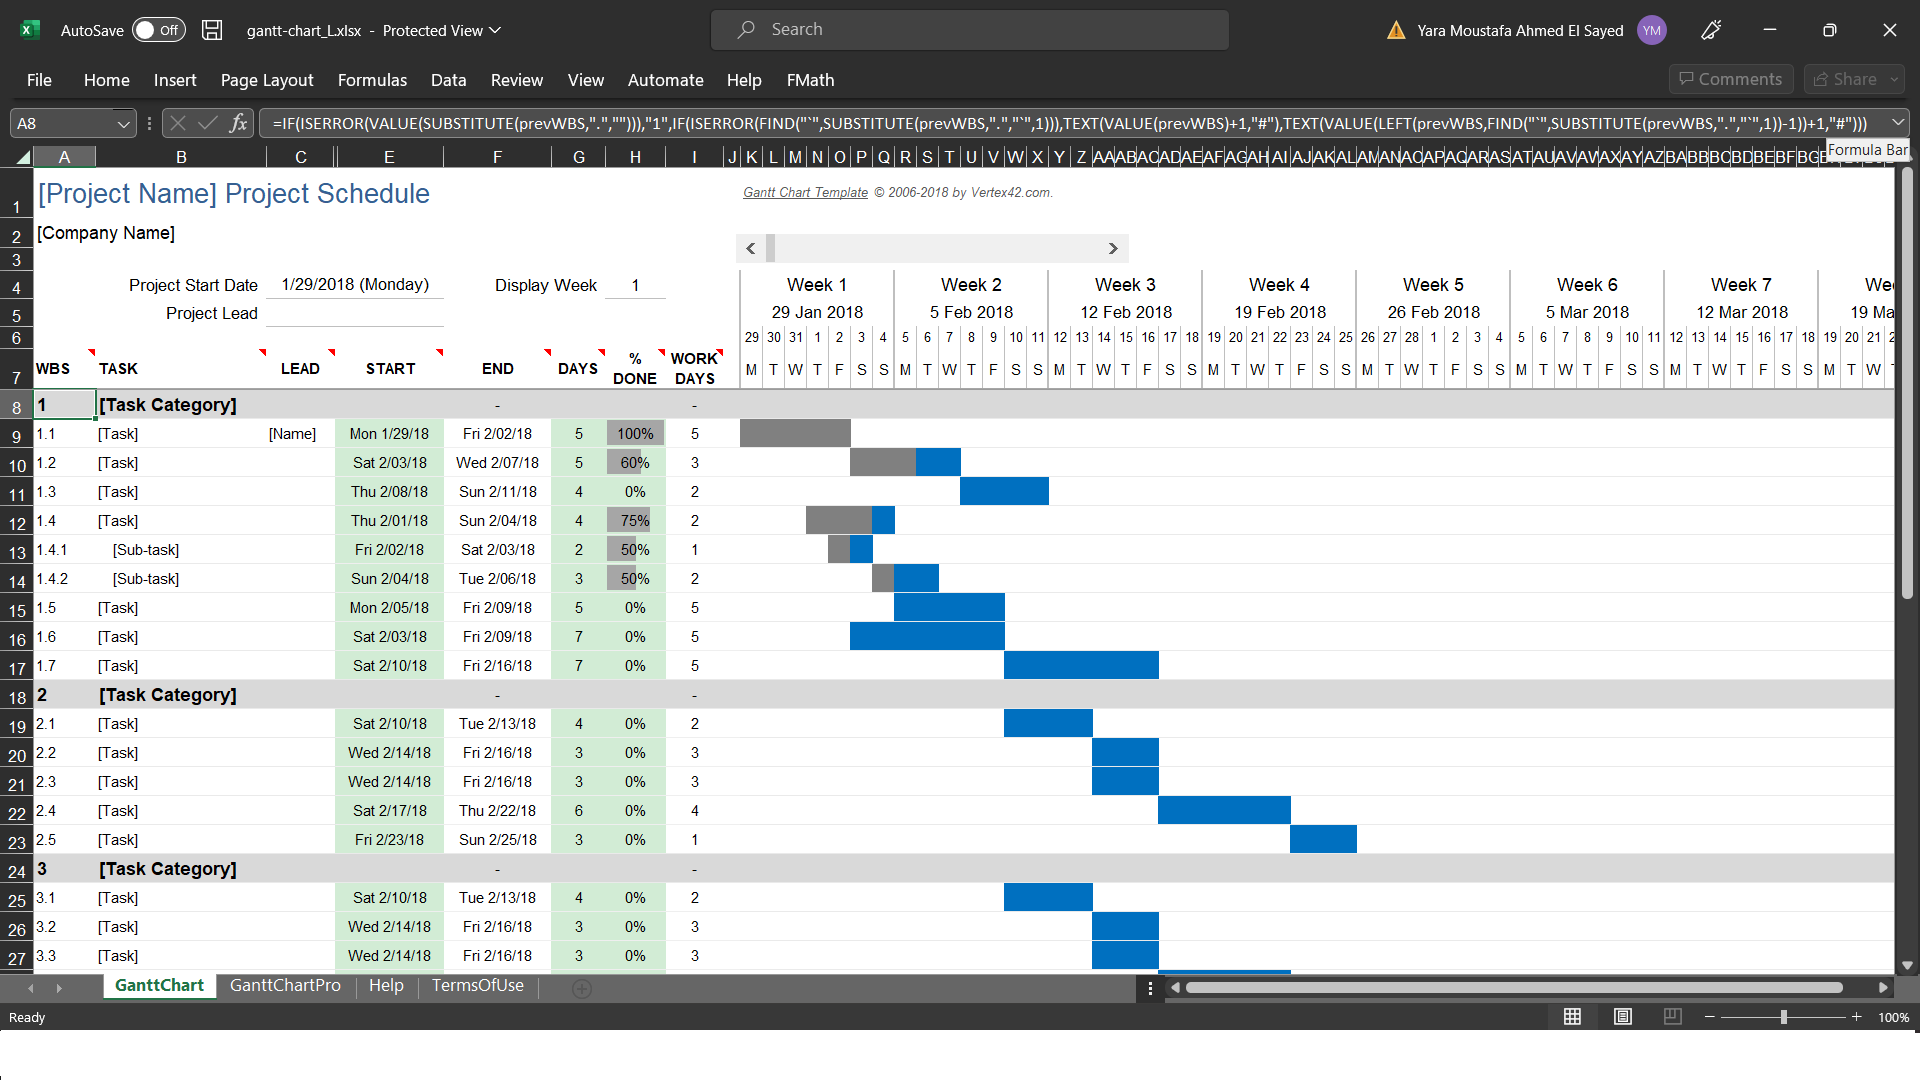Open the Formulas ribbon tab
This screenshot has width=1920, height=1080.
pos(372,80)
